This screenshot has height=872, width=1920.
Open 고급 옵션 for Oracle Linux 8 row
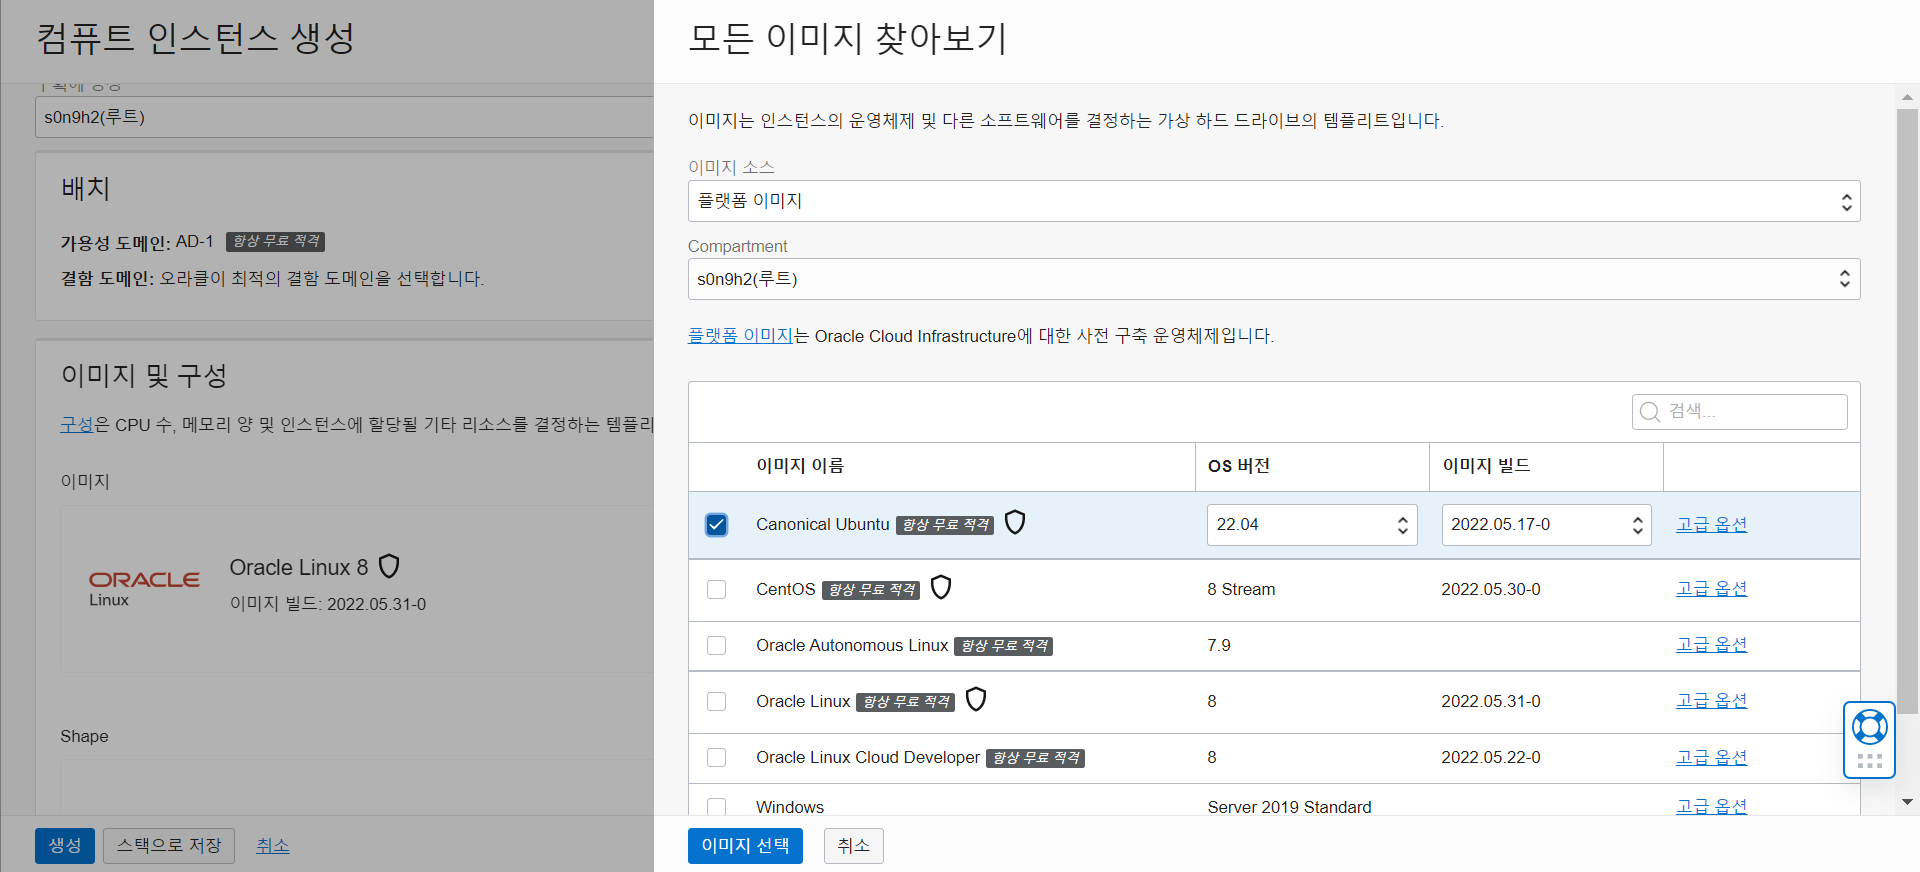tap(1711, 701)
